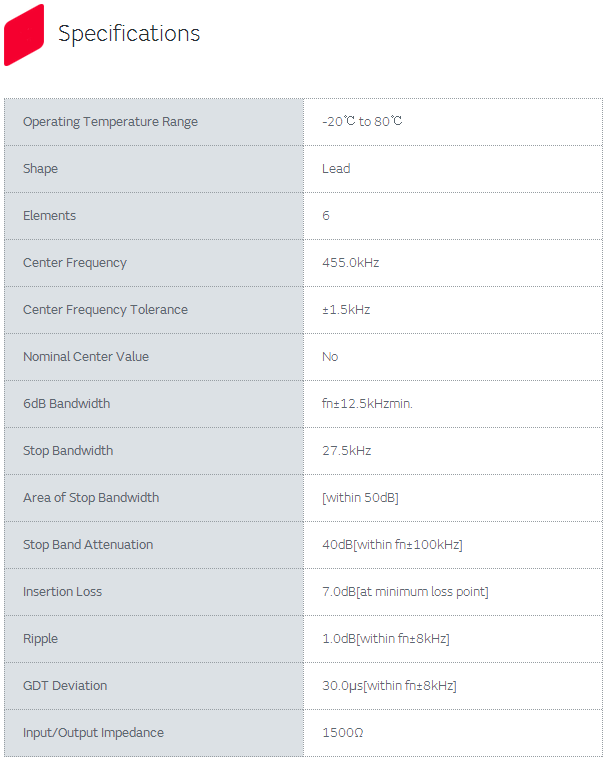Image resolution: width=604 pixels, height=760 pixels.
Task: Click the fn±12.5kHzmin. value
Action: pyautogui.click(x=367, y=404)
